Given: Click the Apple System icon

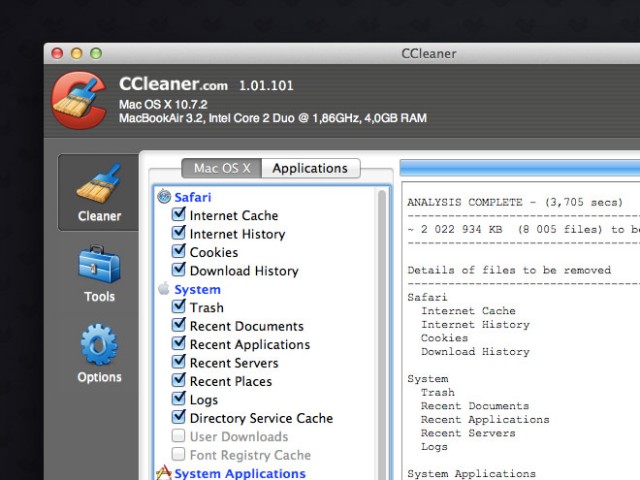Looking at the screenshot, I should [x=164, y=289].
